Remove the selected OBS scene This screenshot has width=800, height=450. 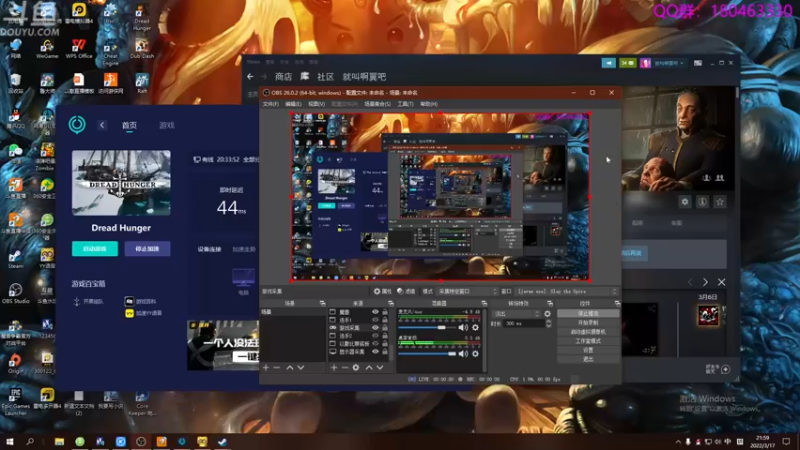pos(277,367)
